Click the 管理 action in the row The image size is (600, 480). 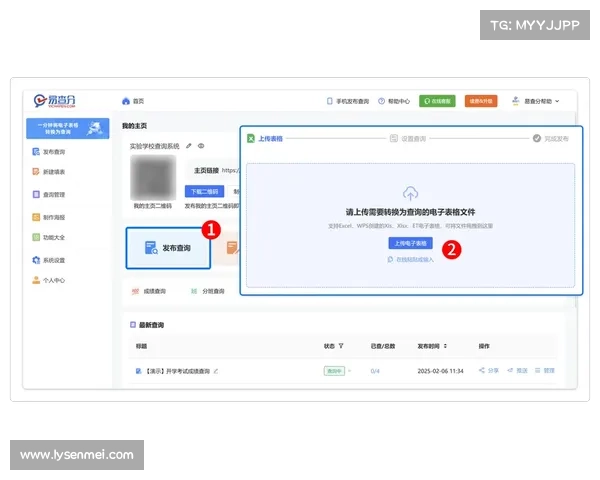(545, 371)
